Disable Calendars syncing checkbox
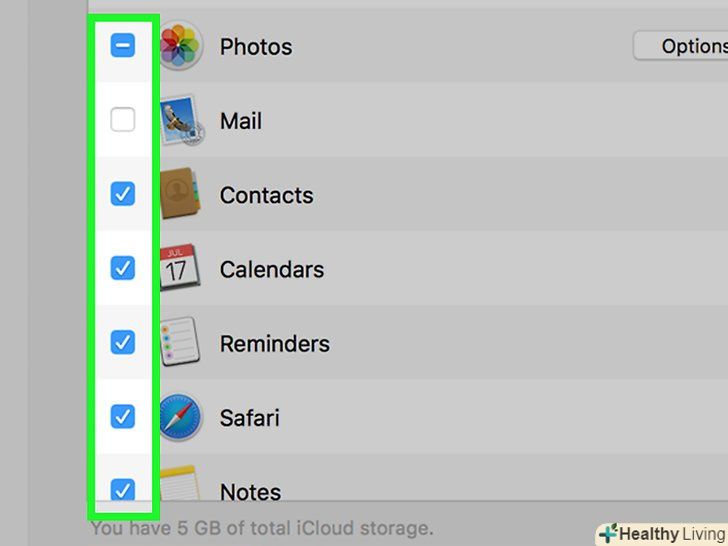The image size is (728, 546). [122, 269]
